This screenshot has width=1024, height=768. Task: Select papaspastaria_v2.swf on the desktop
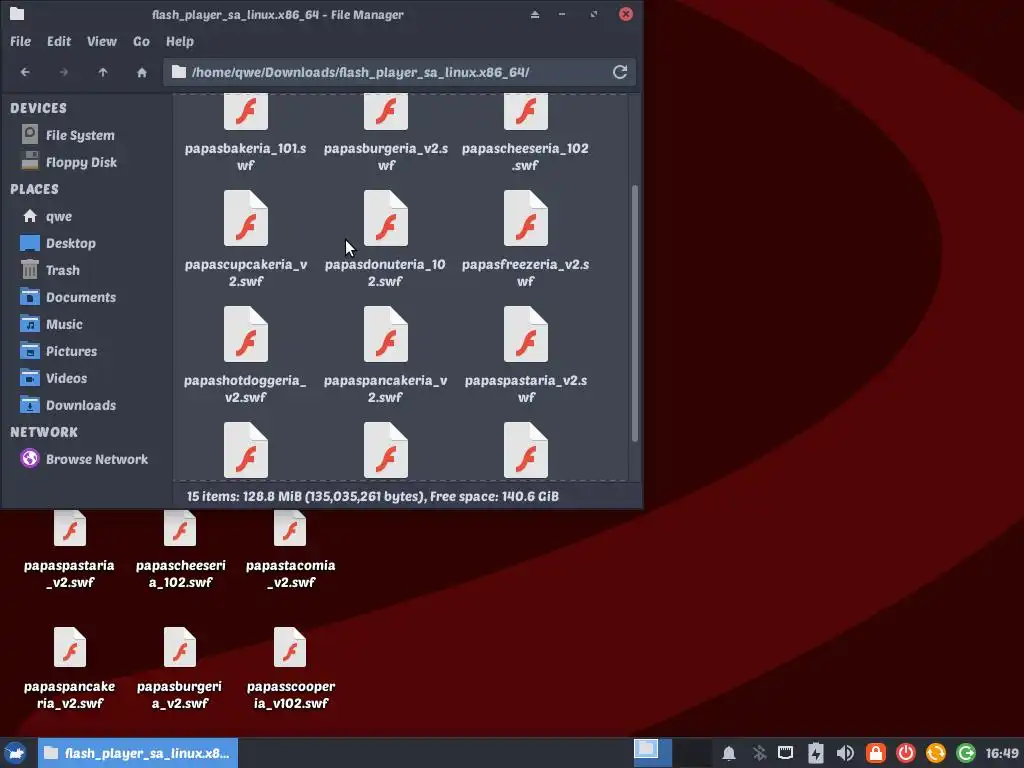[70, 528]
